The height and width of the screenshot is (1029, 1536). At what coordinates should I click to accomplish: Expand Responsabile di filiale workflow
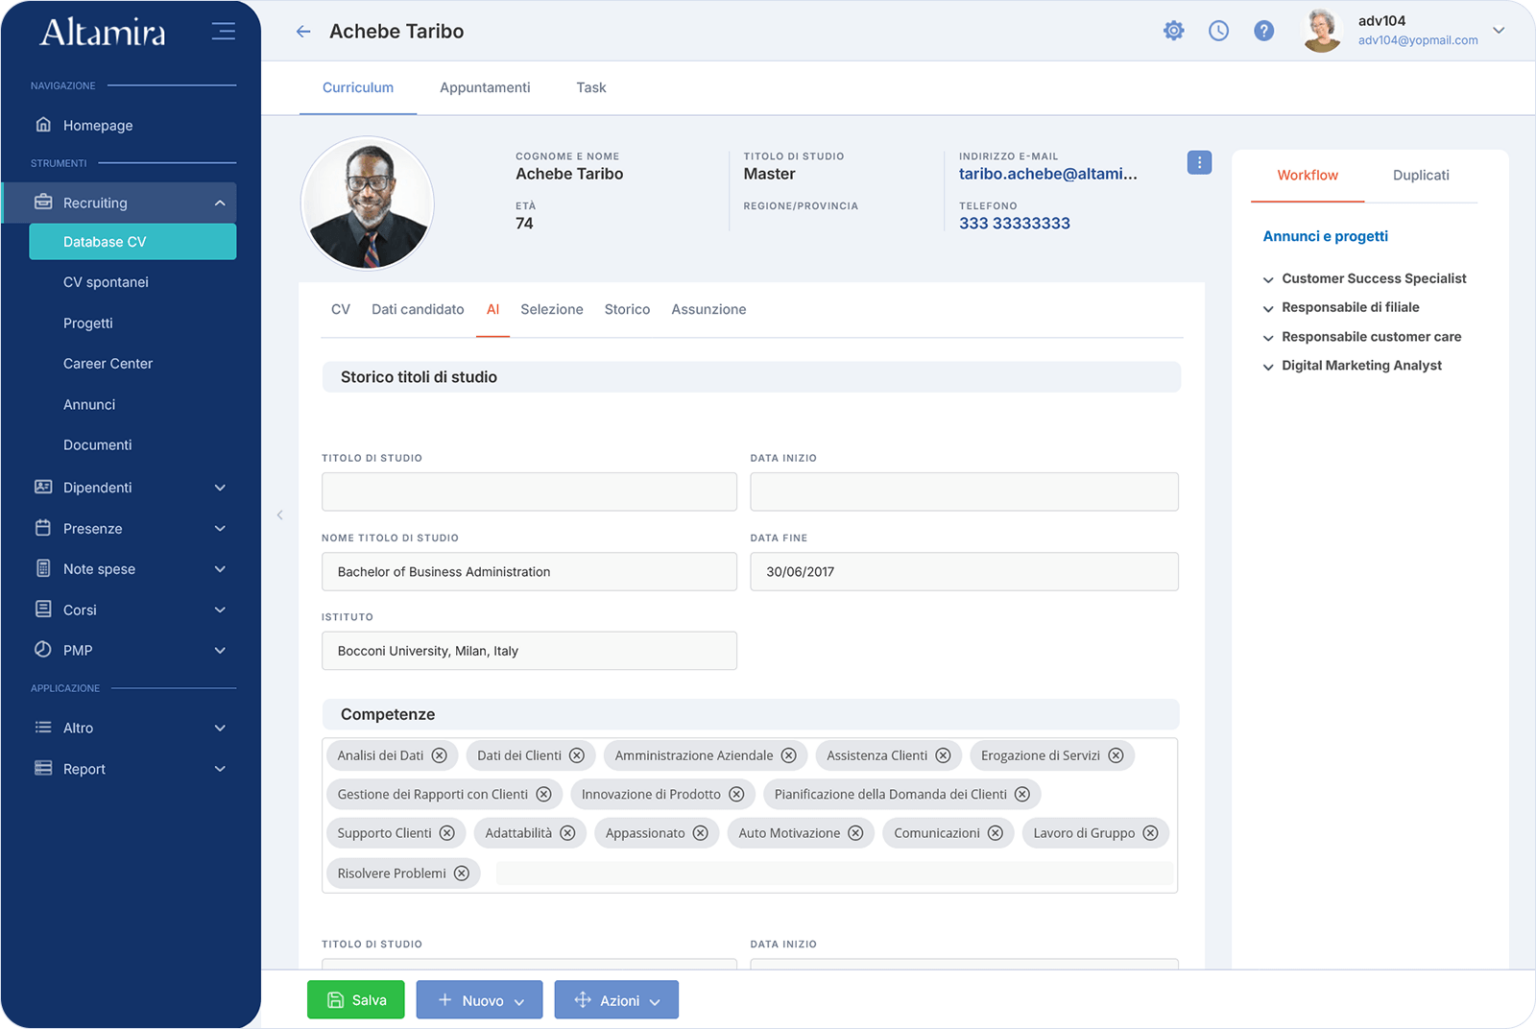[x=1268, y=309]
